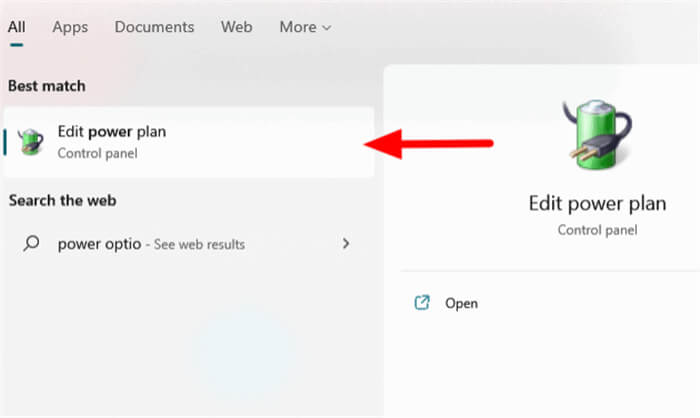Image resolution: width=700 pixels, height=418 pixels.
Task: Select power optio See web results
Action: tap(188, 244)
